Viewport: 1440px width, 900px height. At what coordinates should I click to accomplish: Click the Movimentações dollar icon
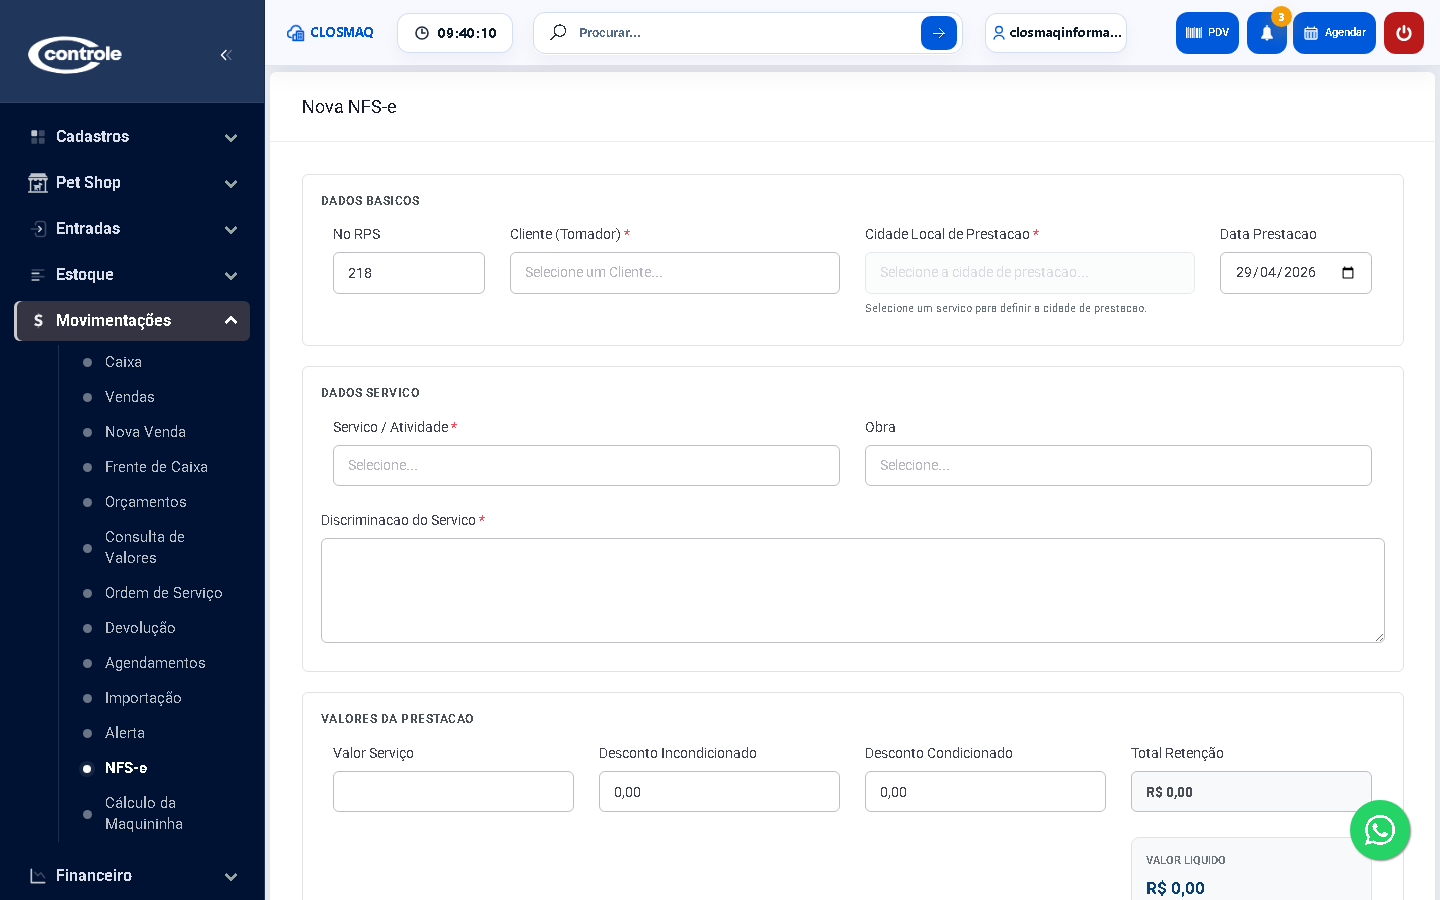click(x=38, y=321)
